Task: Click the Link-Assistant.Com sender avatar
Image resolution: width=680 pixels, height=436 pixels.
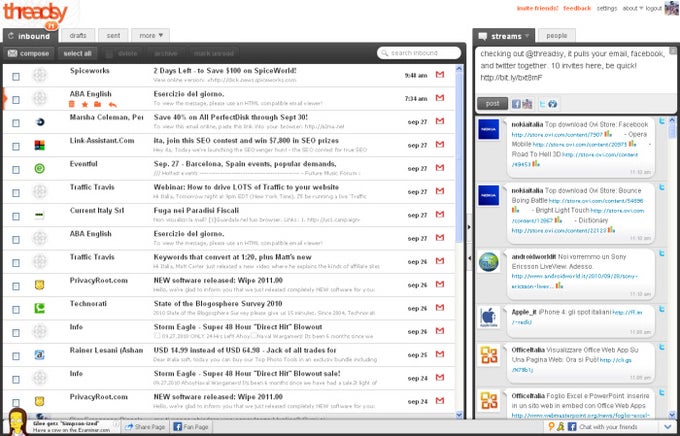Action: [39, 145]
